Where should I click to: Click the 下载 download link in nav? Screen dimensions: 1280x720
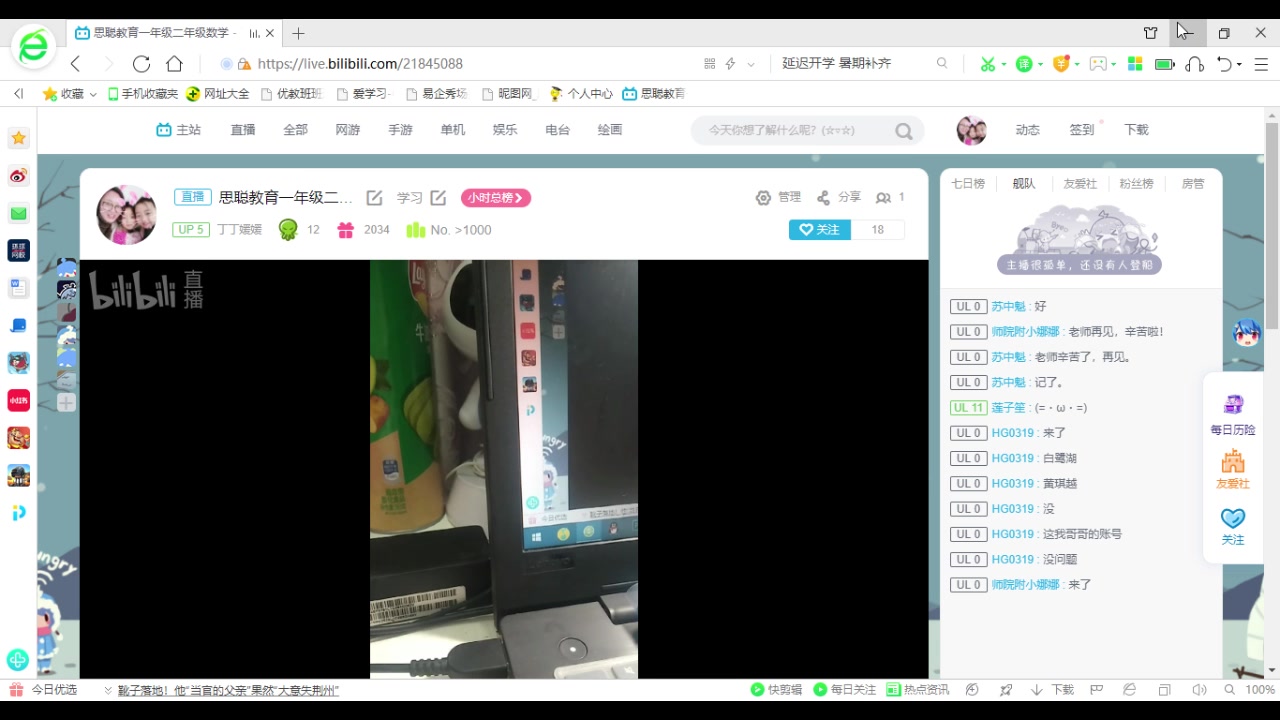tap(1136, 130)
